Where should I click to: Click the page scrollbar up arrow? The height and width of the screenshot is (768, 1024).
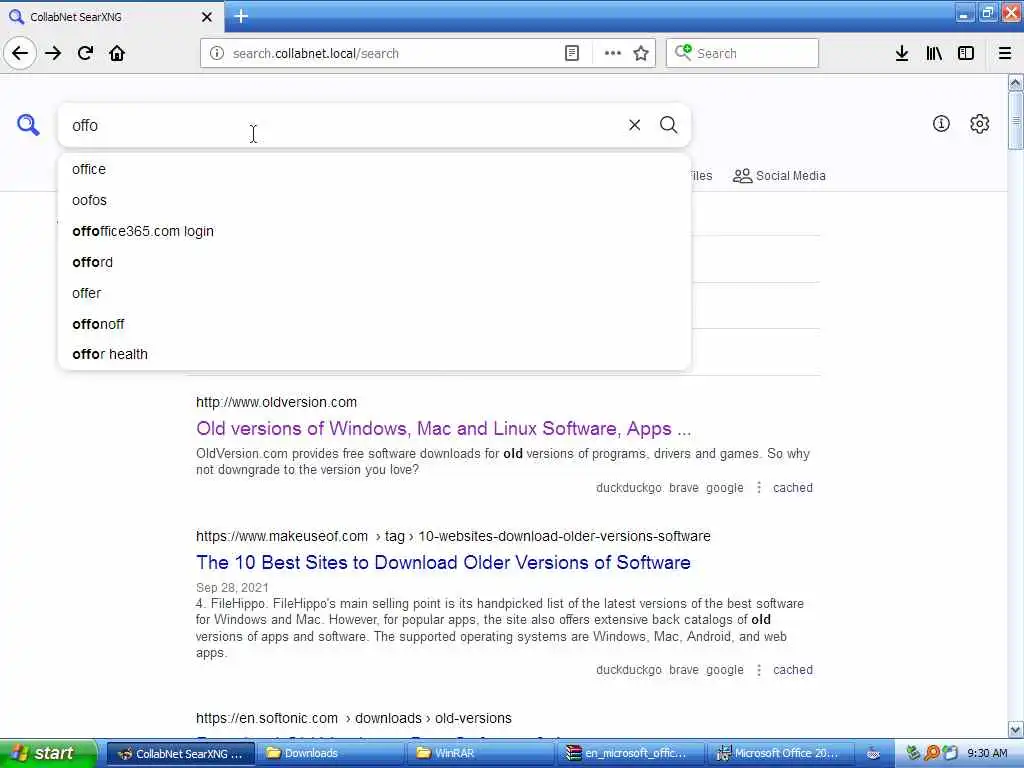pyautogui.click(x=1015, y=82)
